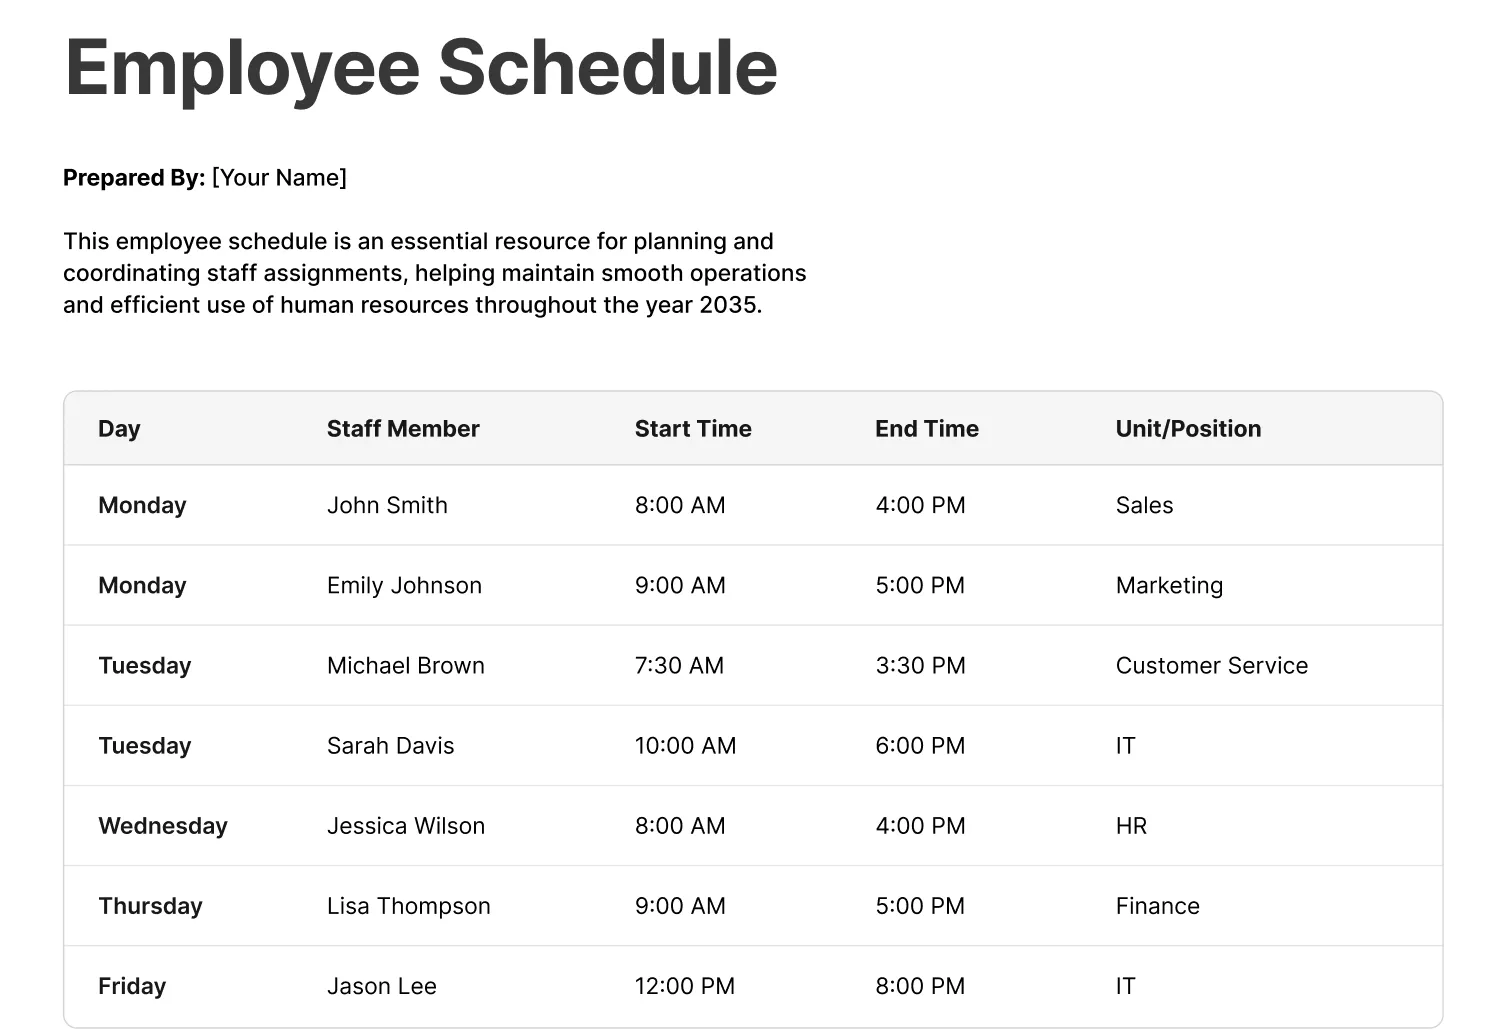The height and width of the screenshot is (1030, 1492).
Task: Select the Prepared By label
Action: coord(134,178)
